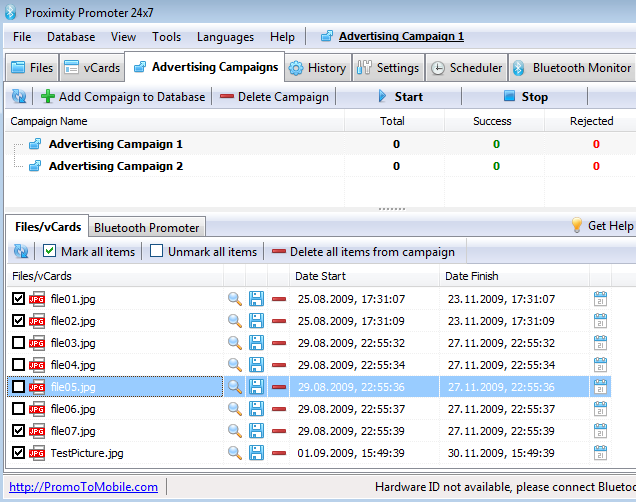Click the splitter handle between the panels
This screenshot has height=502, width=636.
click(x=391, y=209)
